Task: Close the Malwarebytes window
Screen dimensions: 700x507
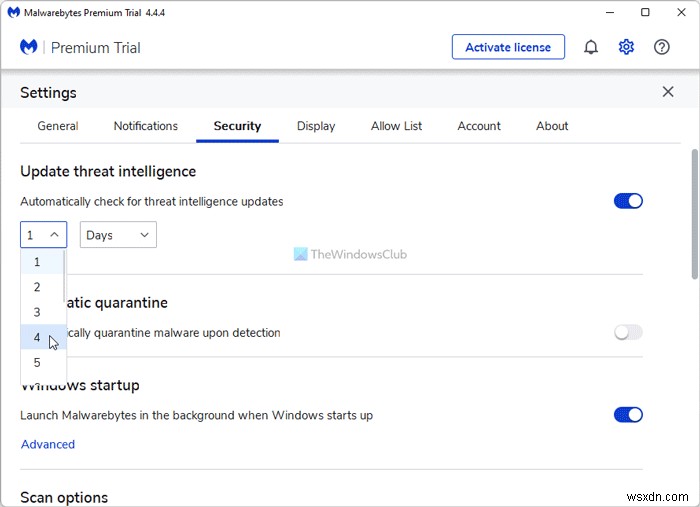Action: pos(681,12)
